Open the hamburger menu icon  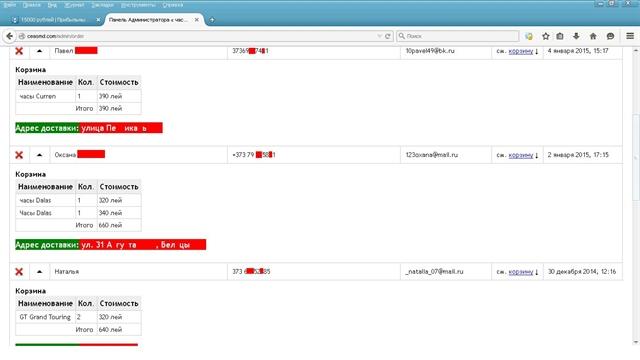(630, 36)
